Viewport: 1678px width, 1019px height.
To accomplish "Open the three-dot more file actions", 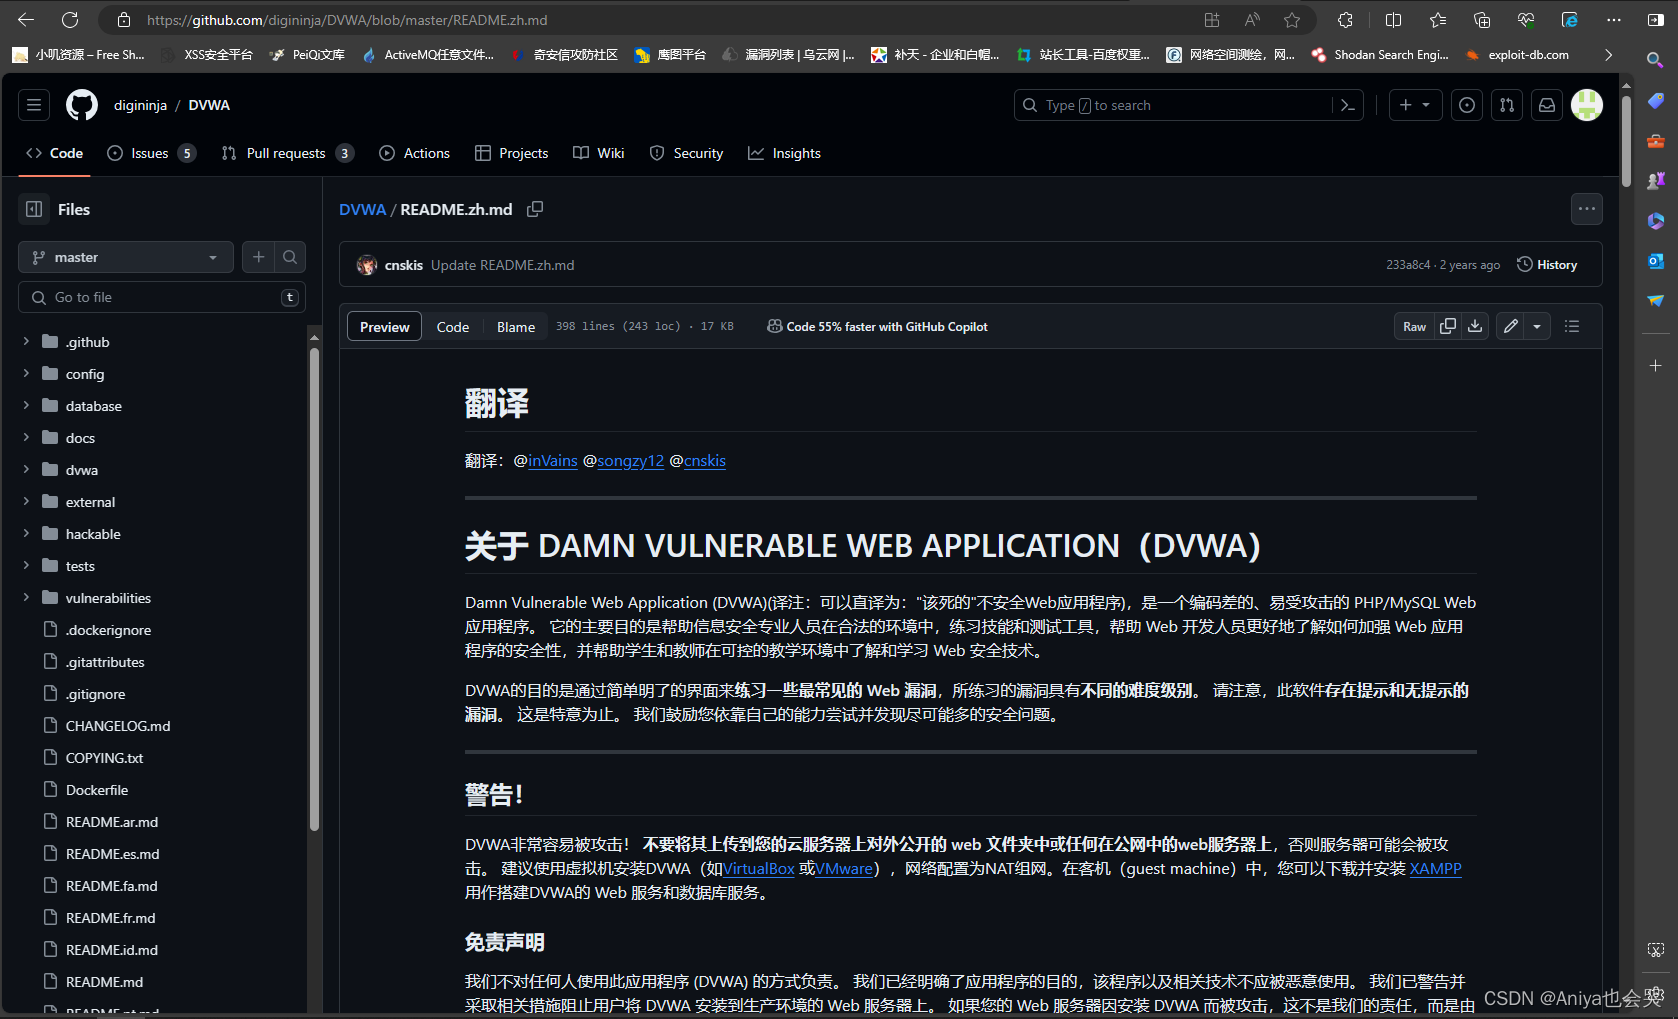I will 1587,209.
